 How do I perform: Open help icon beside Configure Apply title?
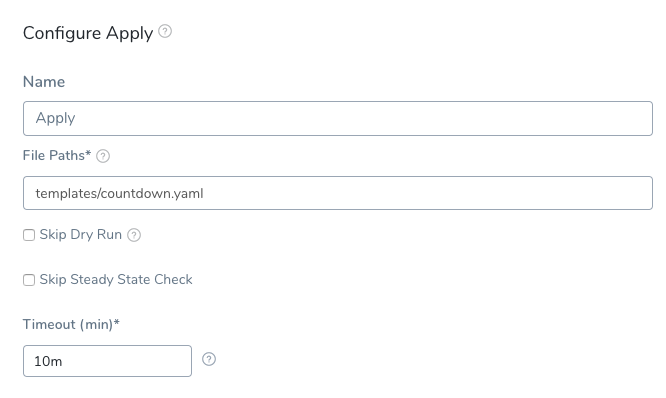tap(165, 31)
